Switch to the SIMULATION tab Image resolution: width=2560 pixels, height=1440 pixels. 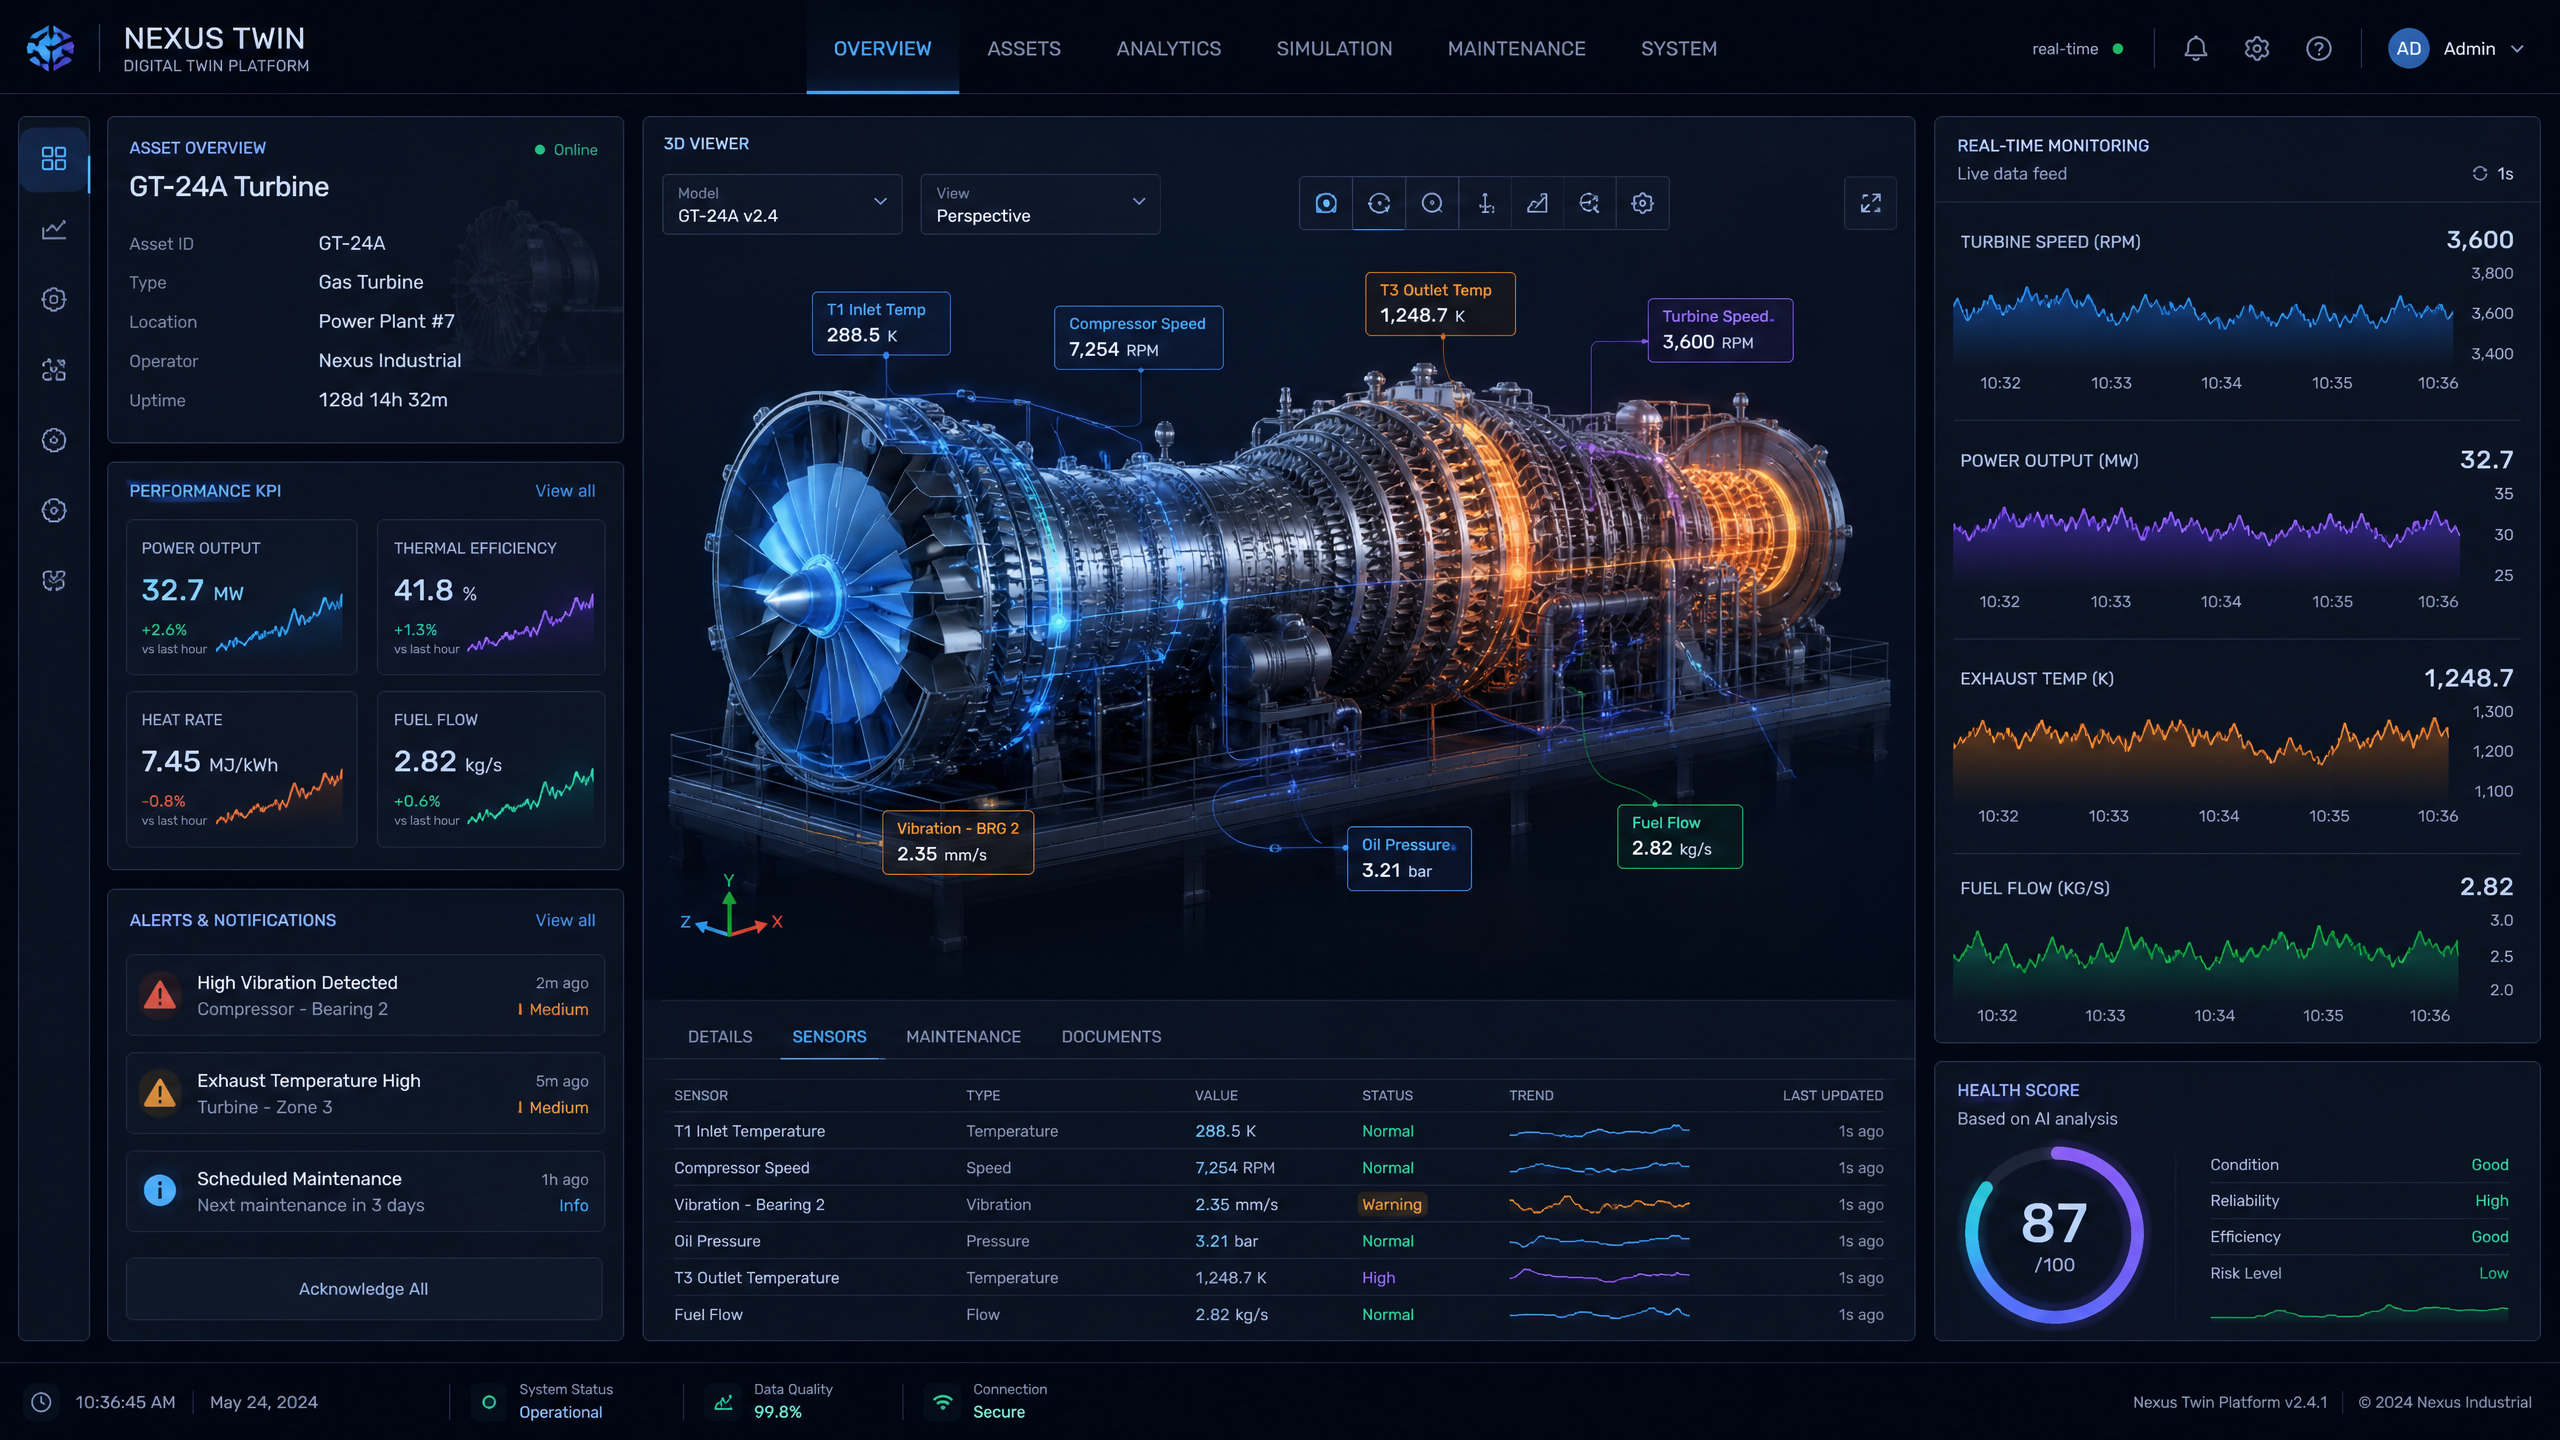[x=1334, y=48]
